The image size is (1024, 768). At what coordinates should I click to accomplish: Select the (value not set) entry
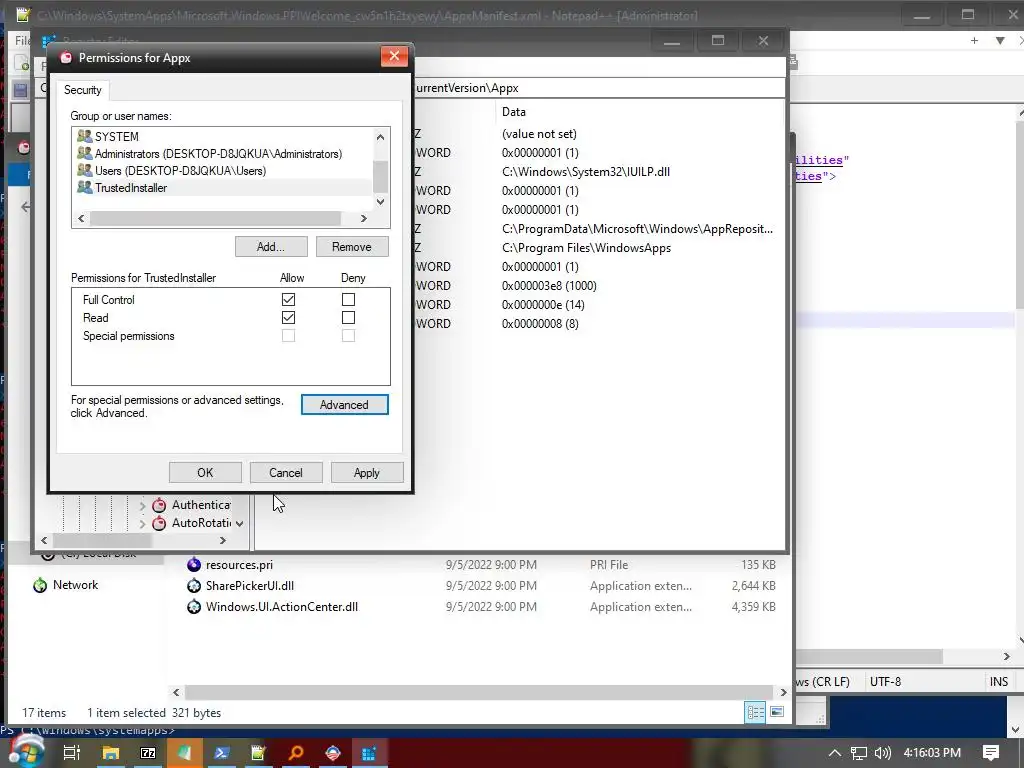(x=539, y=134)
